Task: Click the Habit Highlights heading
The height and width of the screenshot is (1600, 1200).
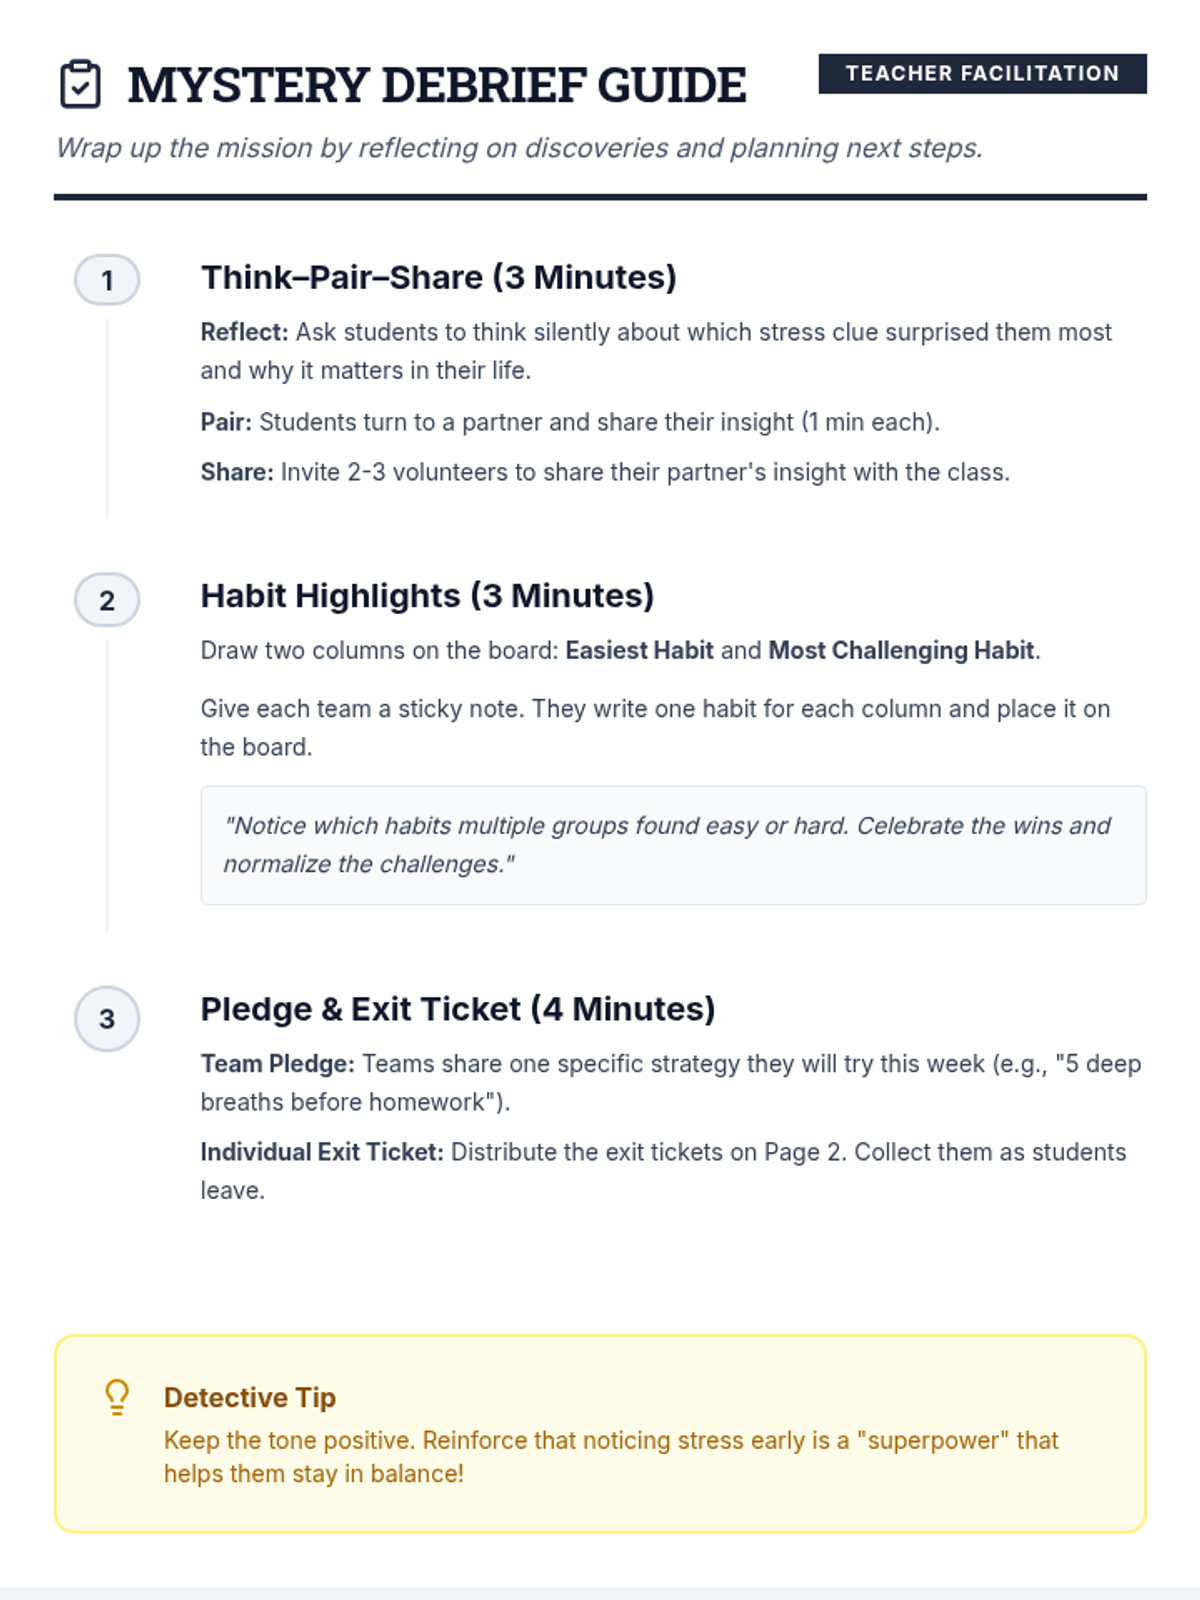Action: tap(427, 596)
